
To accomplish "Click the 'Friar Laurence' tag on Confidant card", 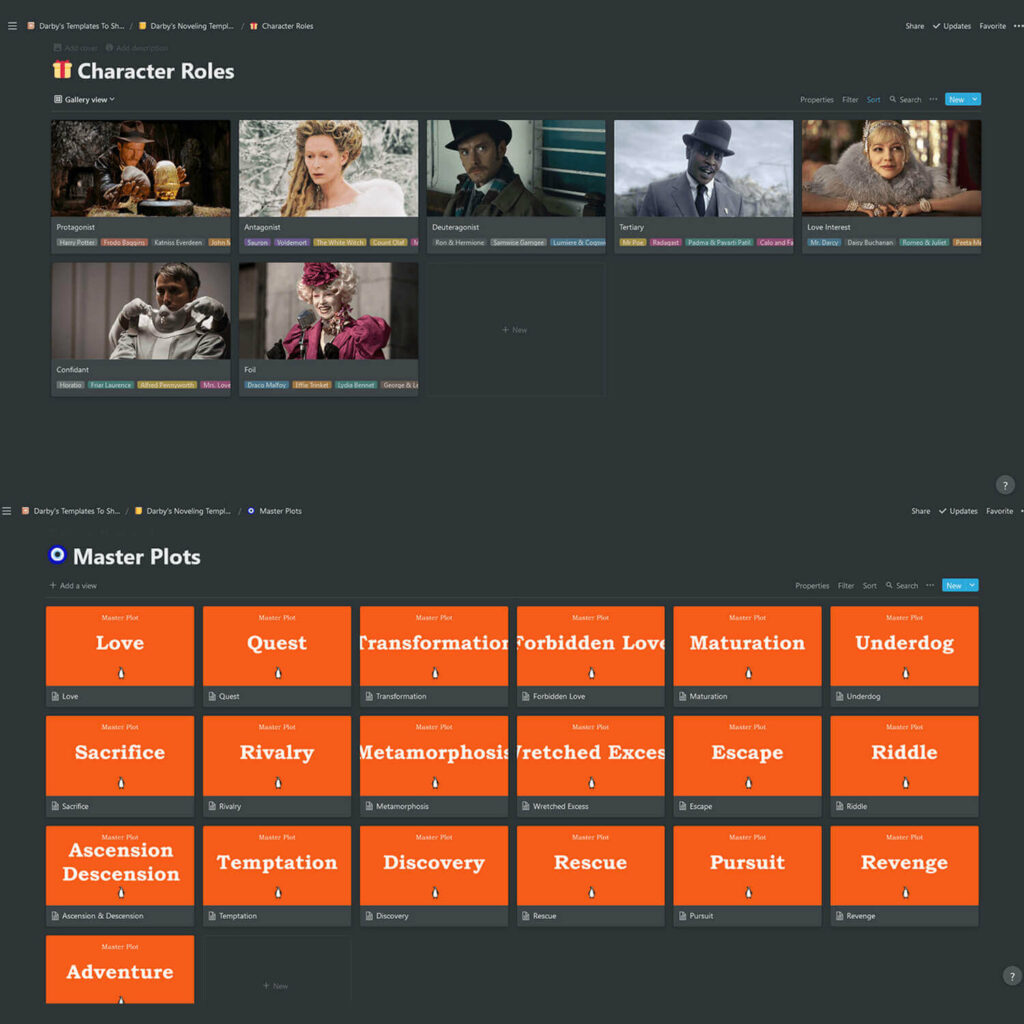I will (110, 385).
